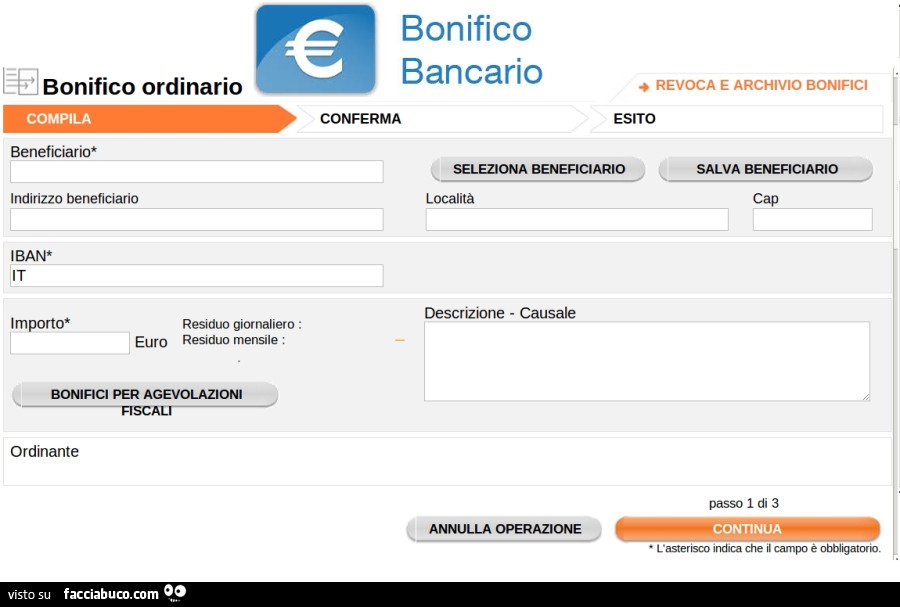Viewport: 900px width, 607px height.
Task: Click inside Descrizione - Causale text area
Action: (646, 361)
